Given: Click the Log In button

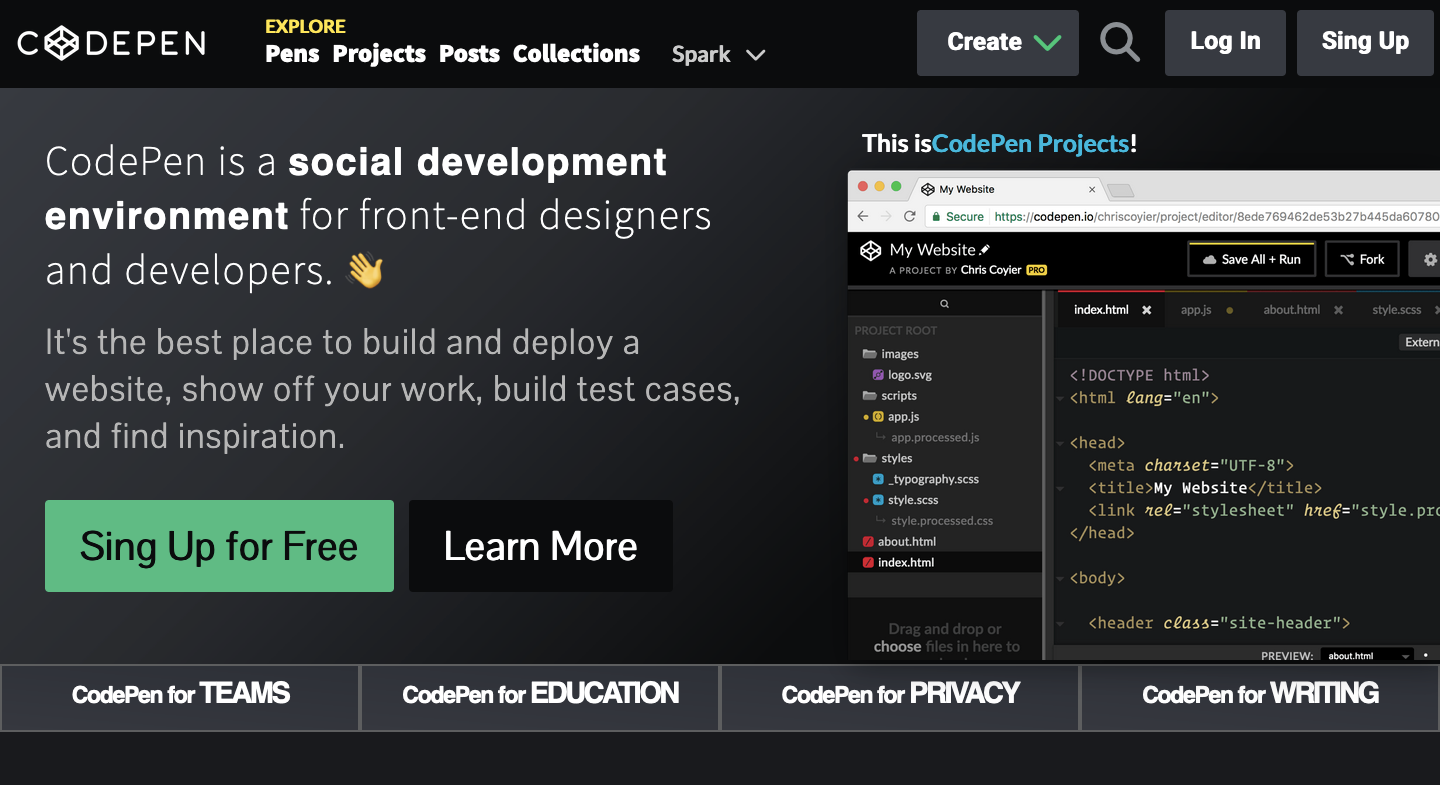Looking at the screenshot, I should tap(1225, 42).
